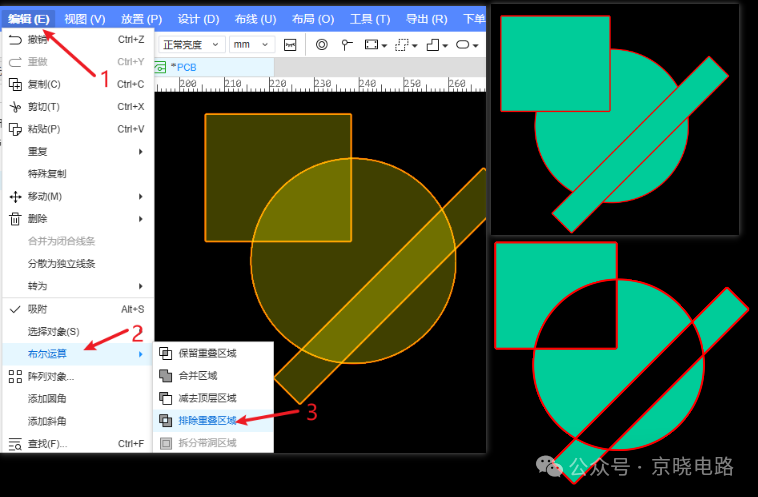Open the 工具 (T) menu
Screen dimensions: 758x497
(x=370, y=19)
